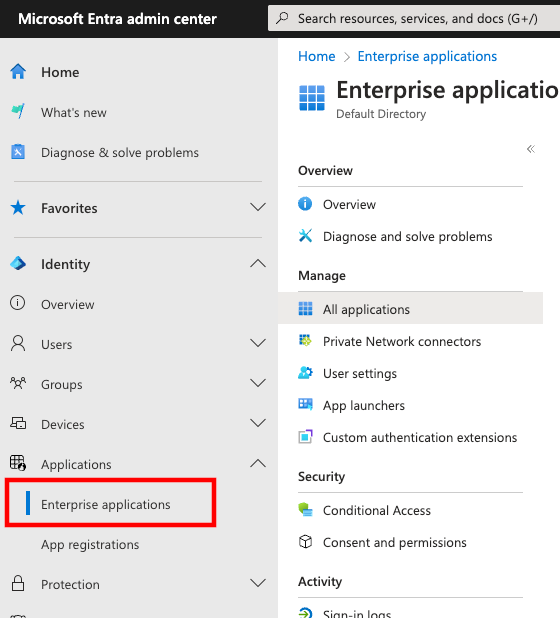Click the Microsoft Entra admin center title
Image resolution: width=560 pixels, height=618 pixels.
[x=117, y=19]
